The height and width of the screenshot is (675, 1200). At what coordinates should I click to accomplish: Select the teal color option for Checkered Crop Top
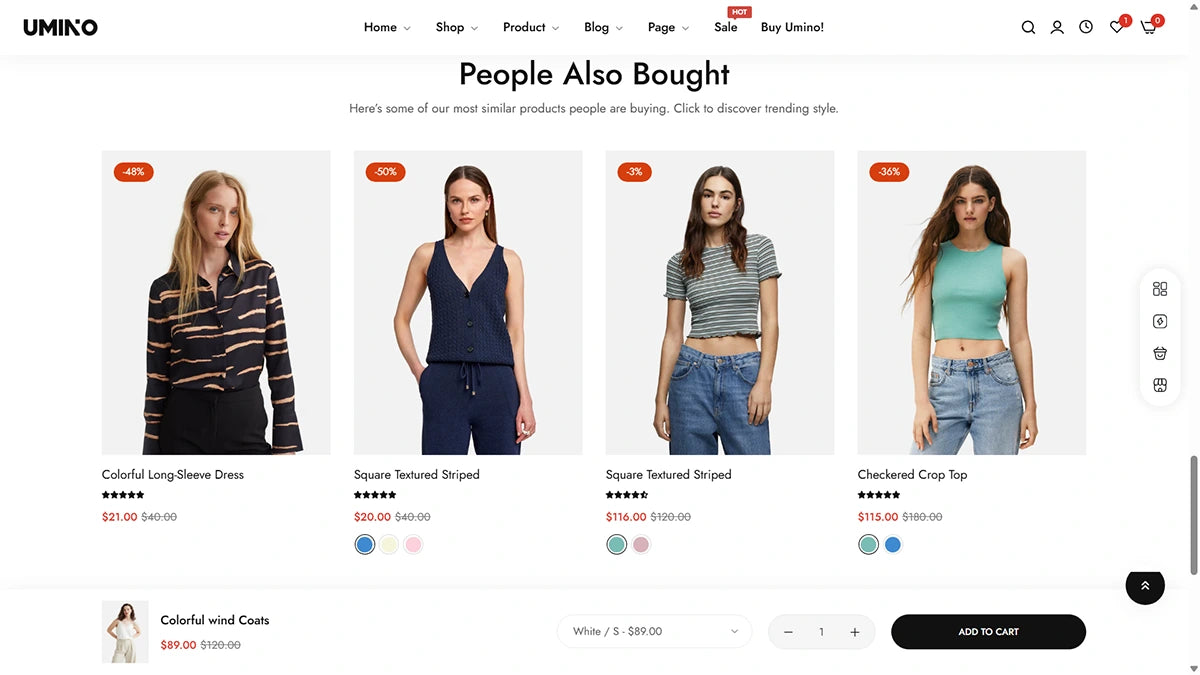pyautogui.click(x=868, y=544)
